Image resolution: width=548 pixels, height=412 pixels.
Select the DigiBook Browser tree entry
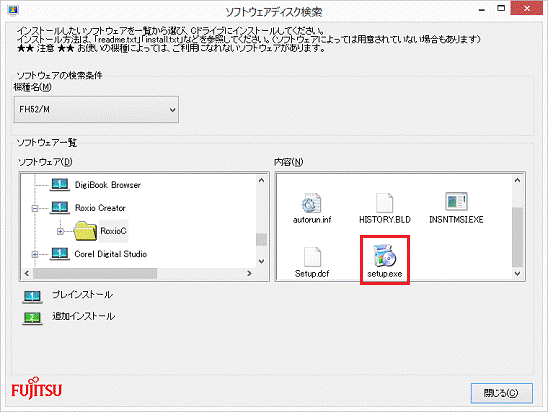point(108,185)
